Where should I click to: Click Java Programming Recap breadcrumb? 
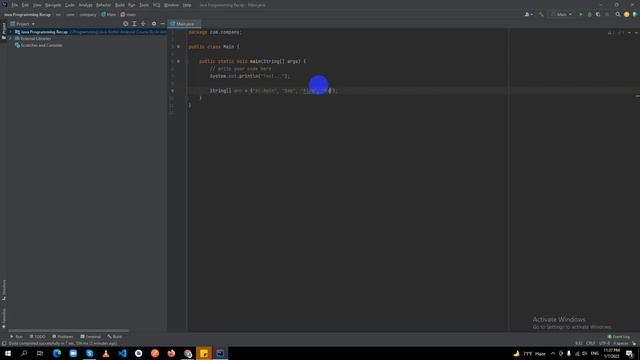[27, 14]
